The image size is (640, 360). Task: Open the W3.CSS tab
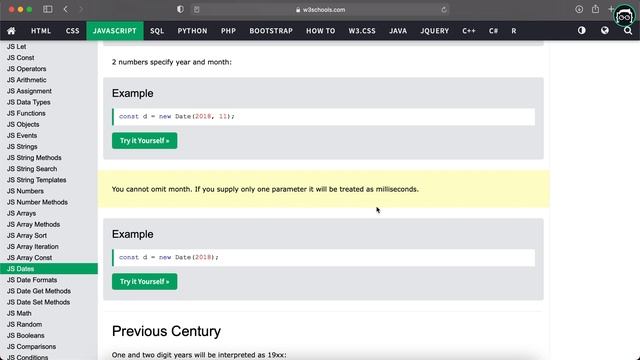(362, 31)
